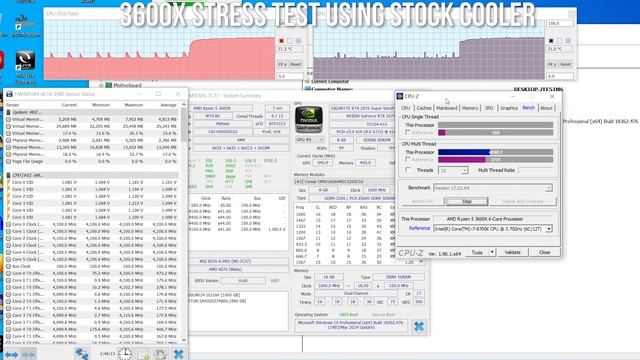Click the Validate button in CPU-Z
The image size is (640, 360).
pyautogui.click(x=512, y=252)
